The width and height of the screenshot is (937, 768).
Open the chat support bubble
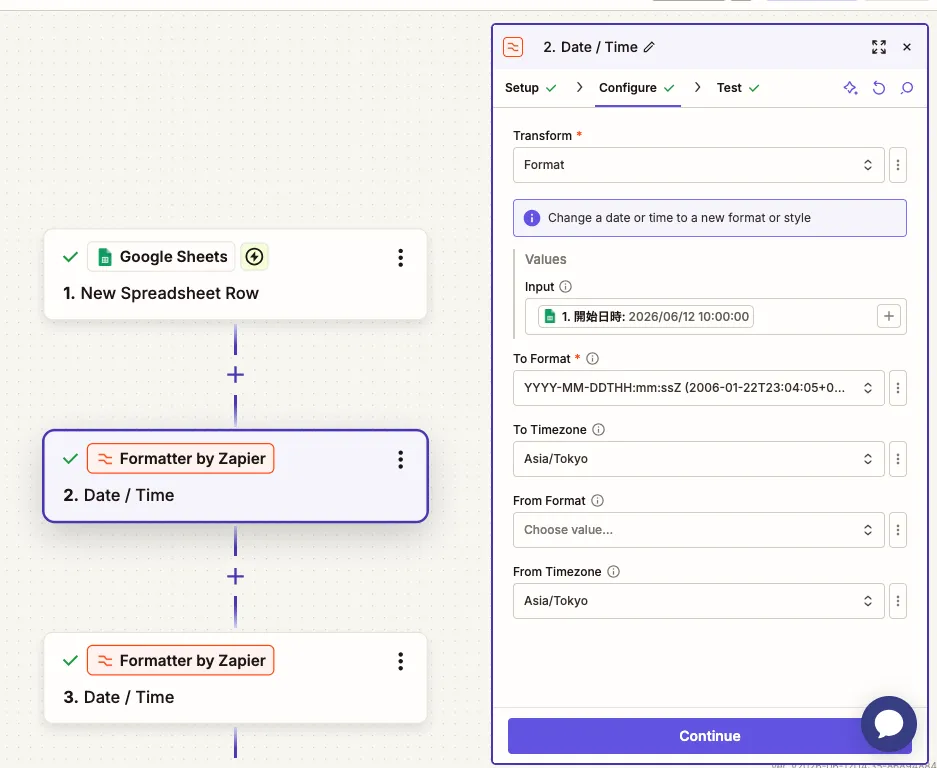889,724
